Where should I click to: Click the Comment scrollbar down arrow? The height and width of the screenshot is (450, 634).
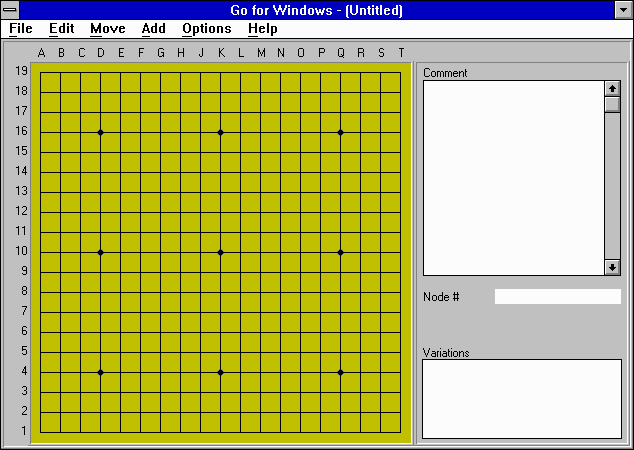(613, 267)
